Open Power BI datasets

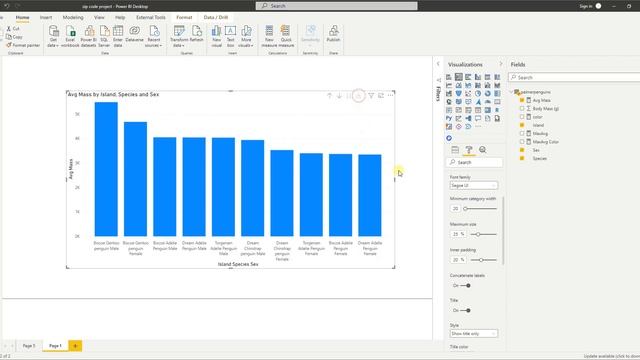[89, 36]
